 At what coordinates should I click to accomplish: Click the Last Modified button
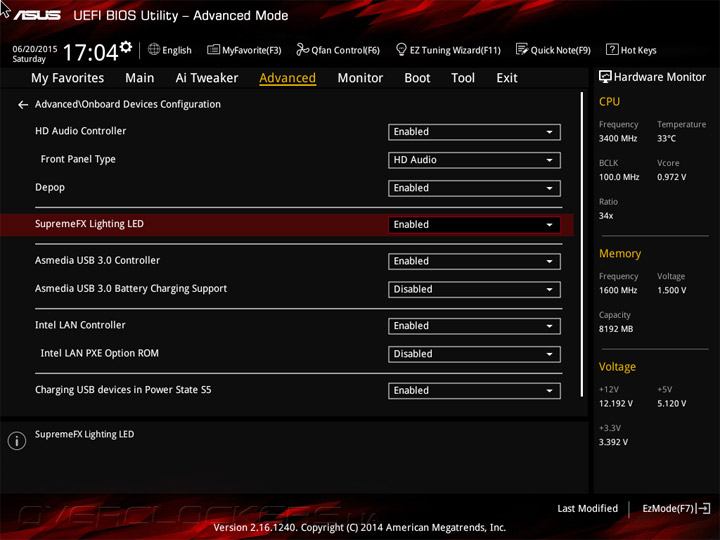point(587,508)
